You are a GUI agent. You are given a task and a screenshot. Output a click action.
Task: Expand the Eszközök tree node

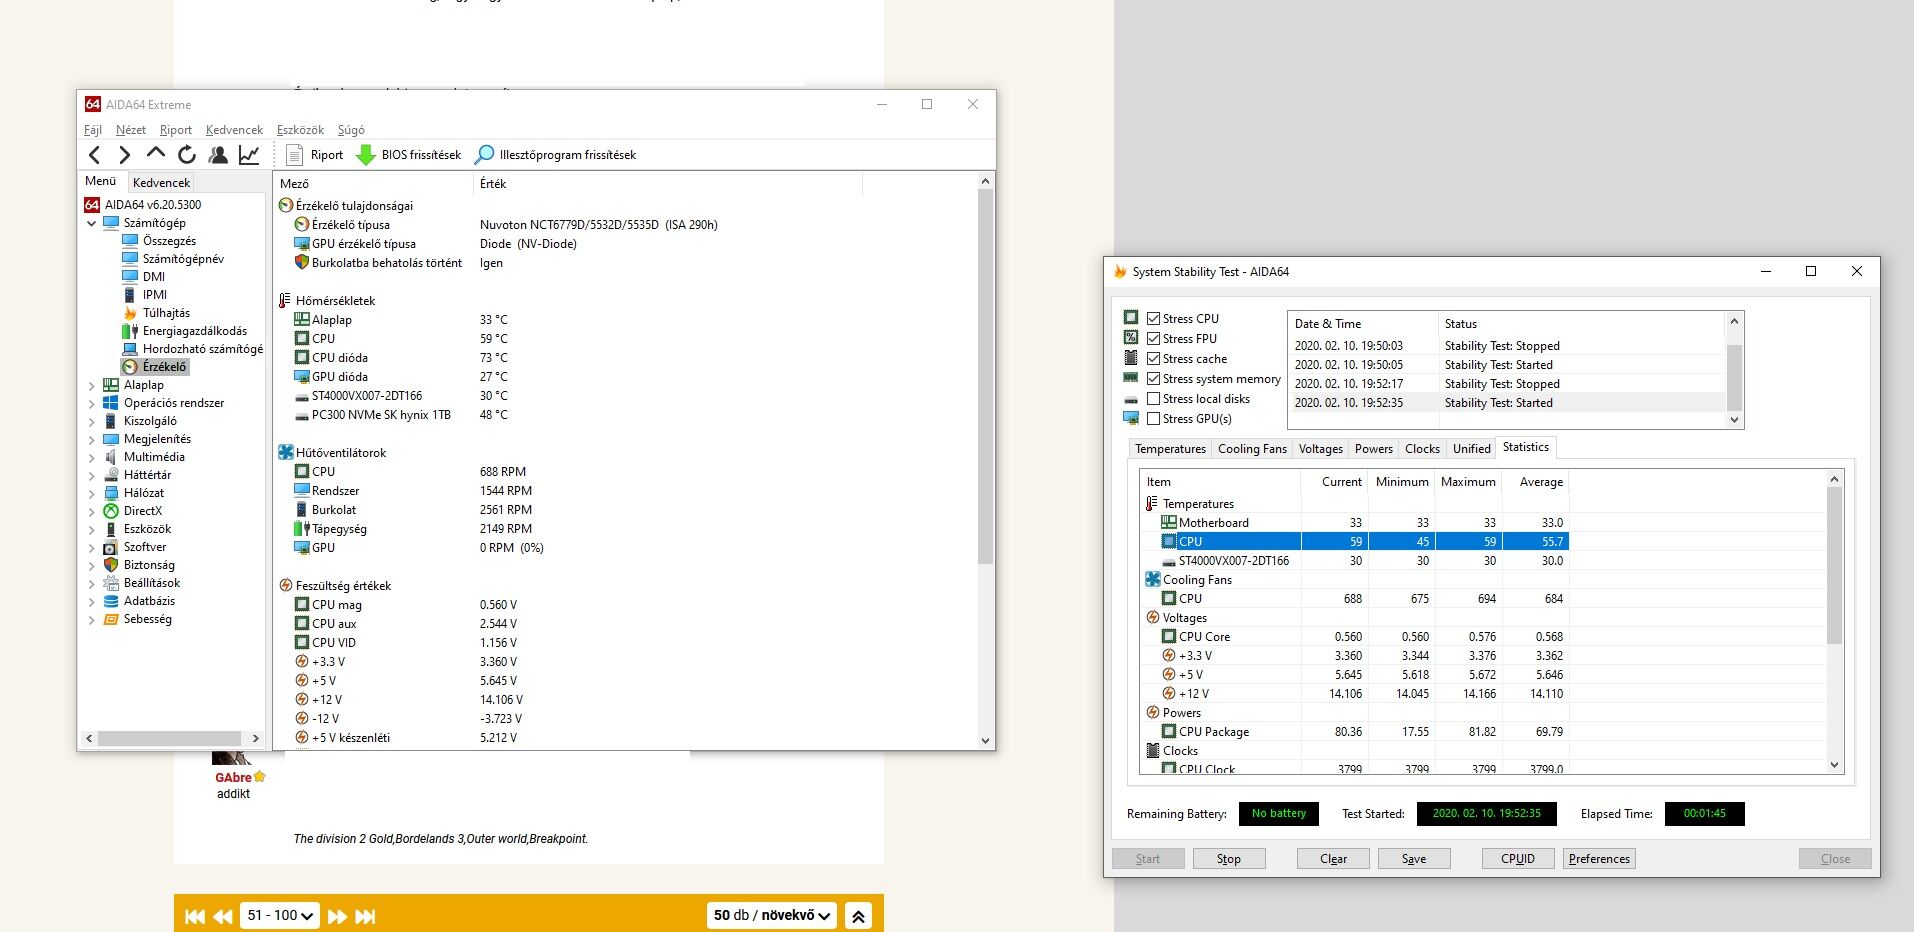coord(92,529)
